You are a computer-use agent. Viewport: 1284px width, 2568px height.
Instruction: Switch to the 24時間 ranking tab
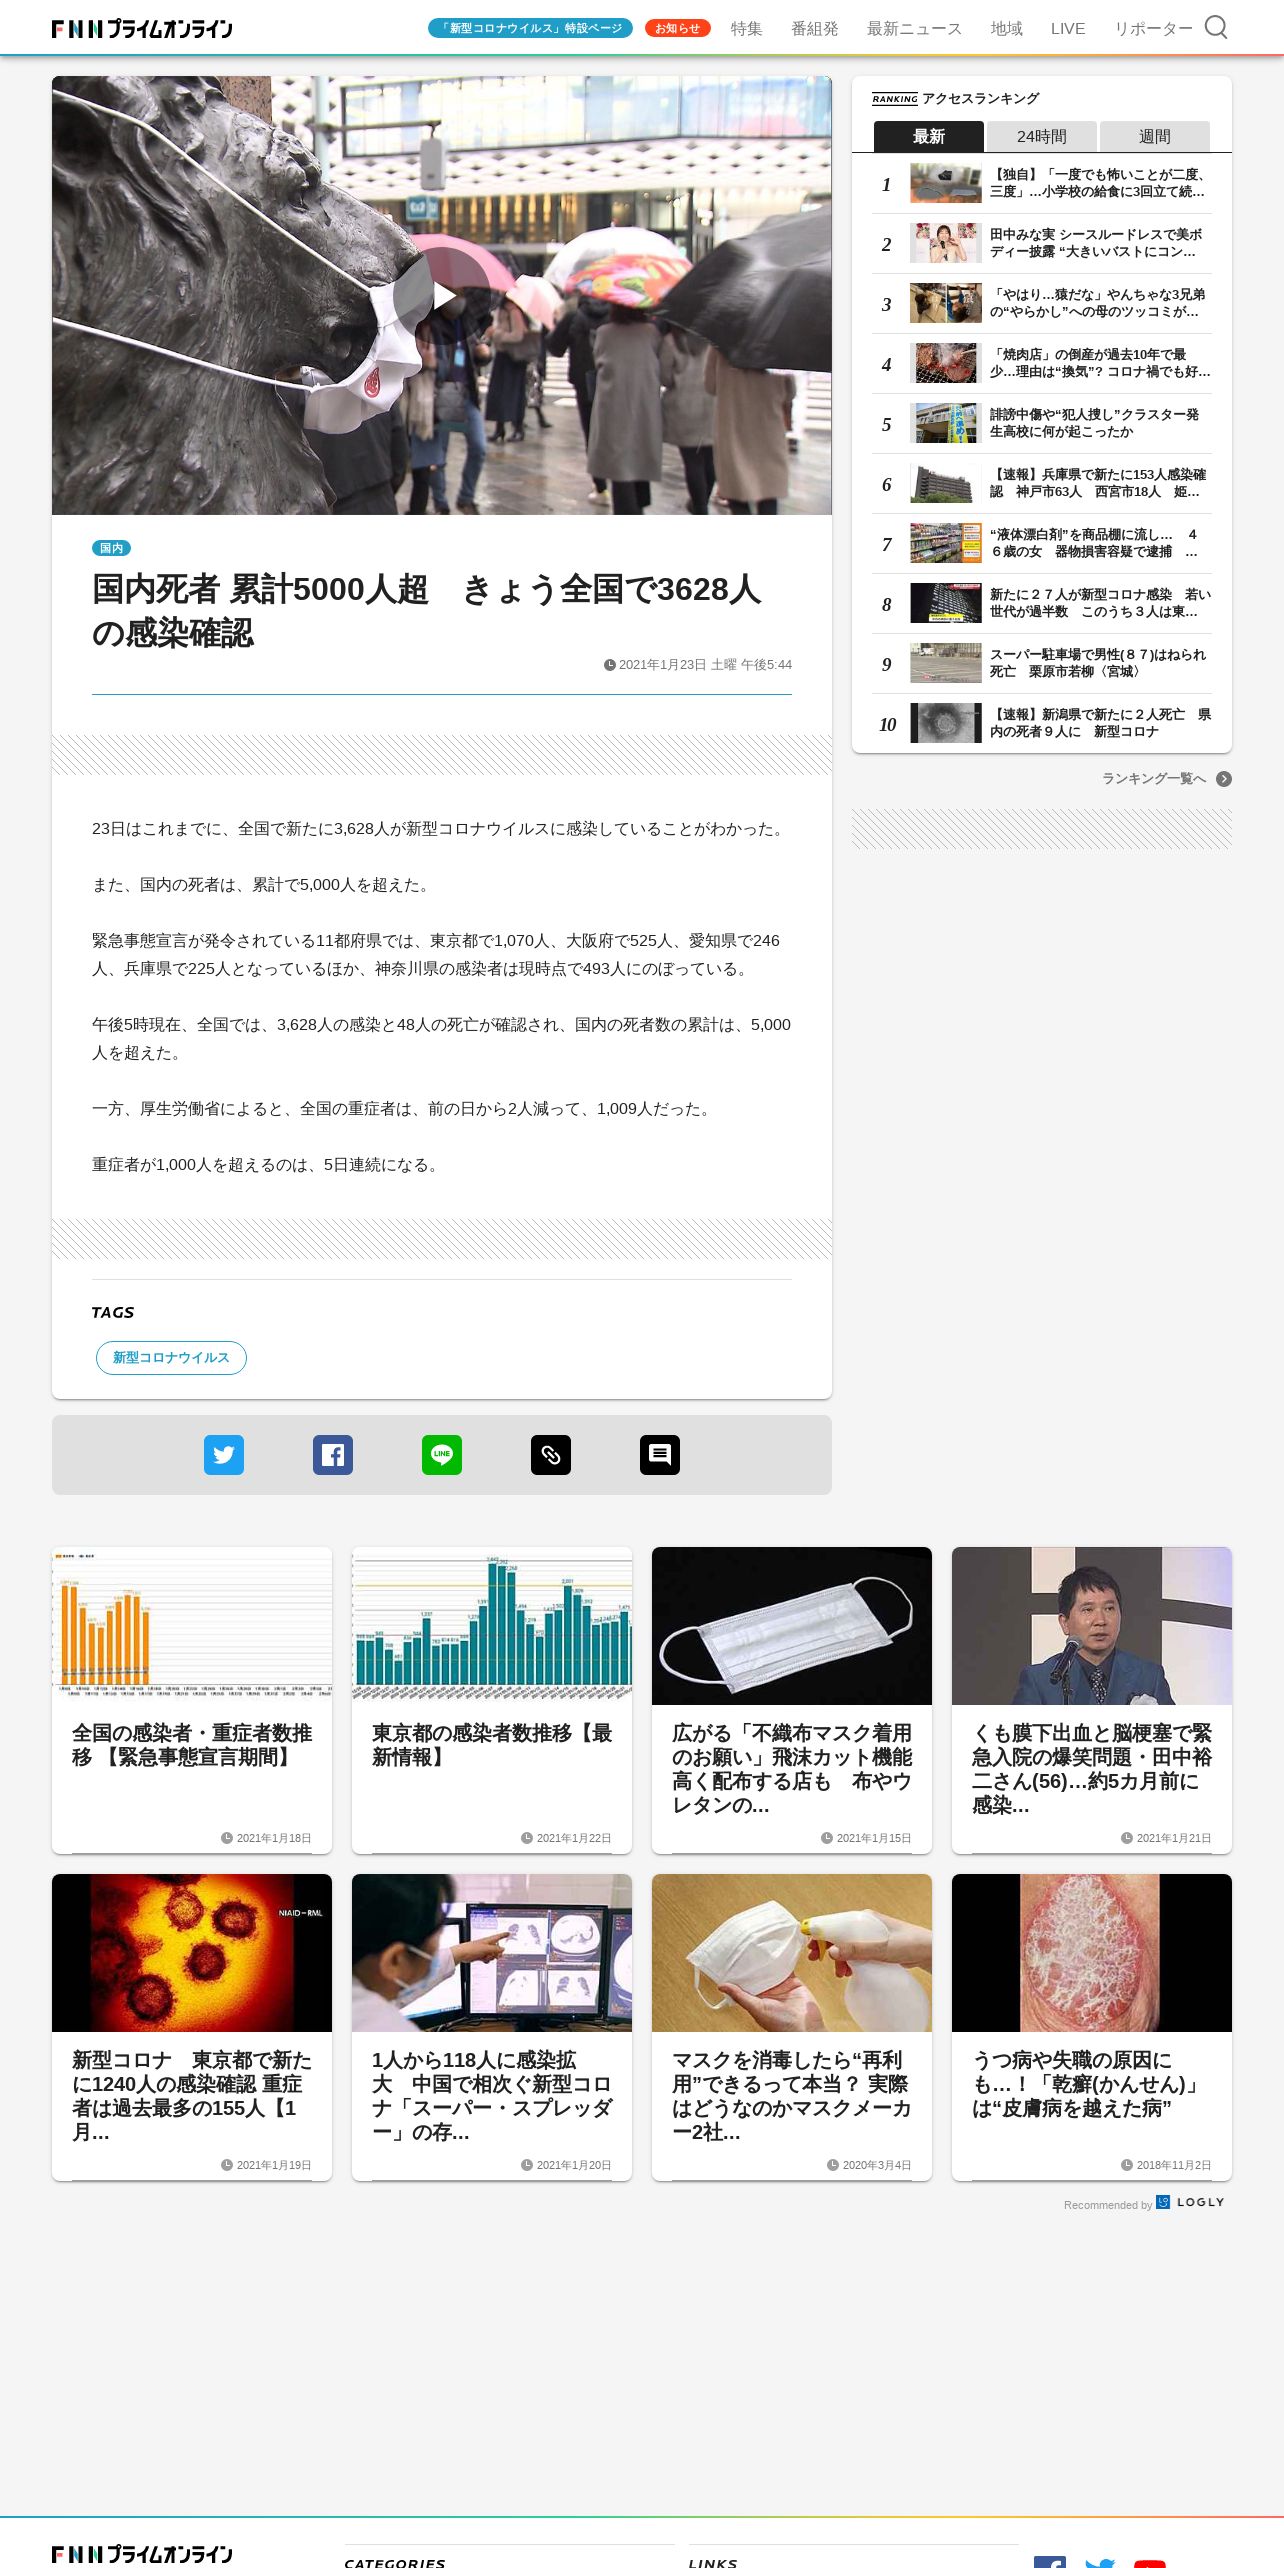tap(1042, 136)
